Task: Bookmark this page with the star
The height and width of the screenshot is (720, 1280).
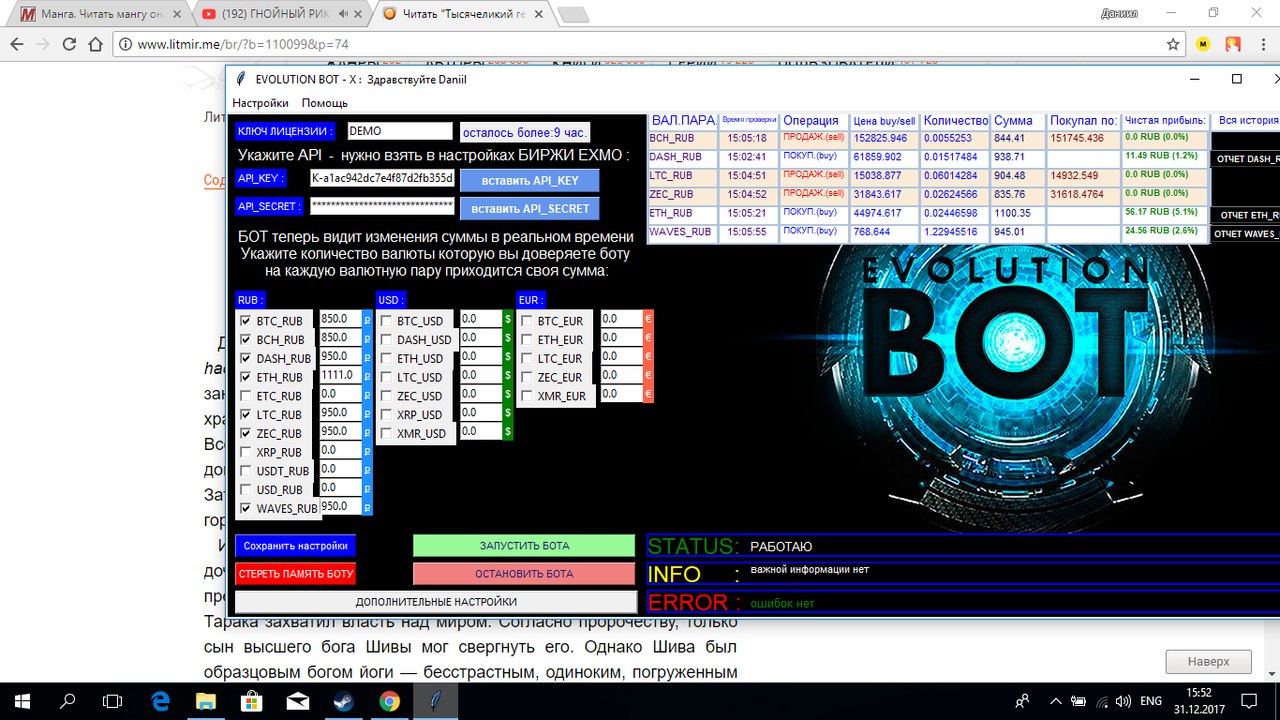Action: click(1173, 44)
